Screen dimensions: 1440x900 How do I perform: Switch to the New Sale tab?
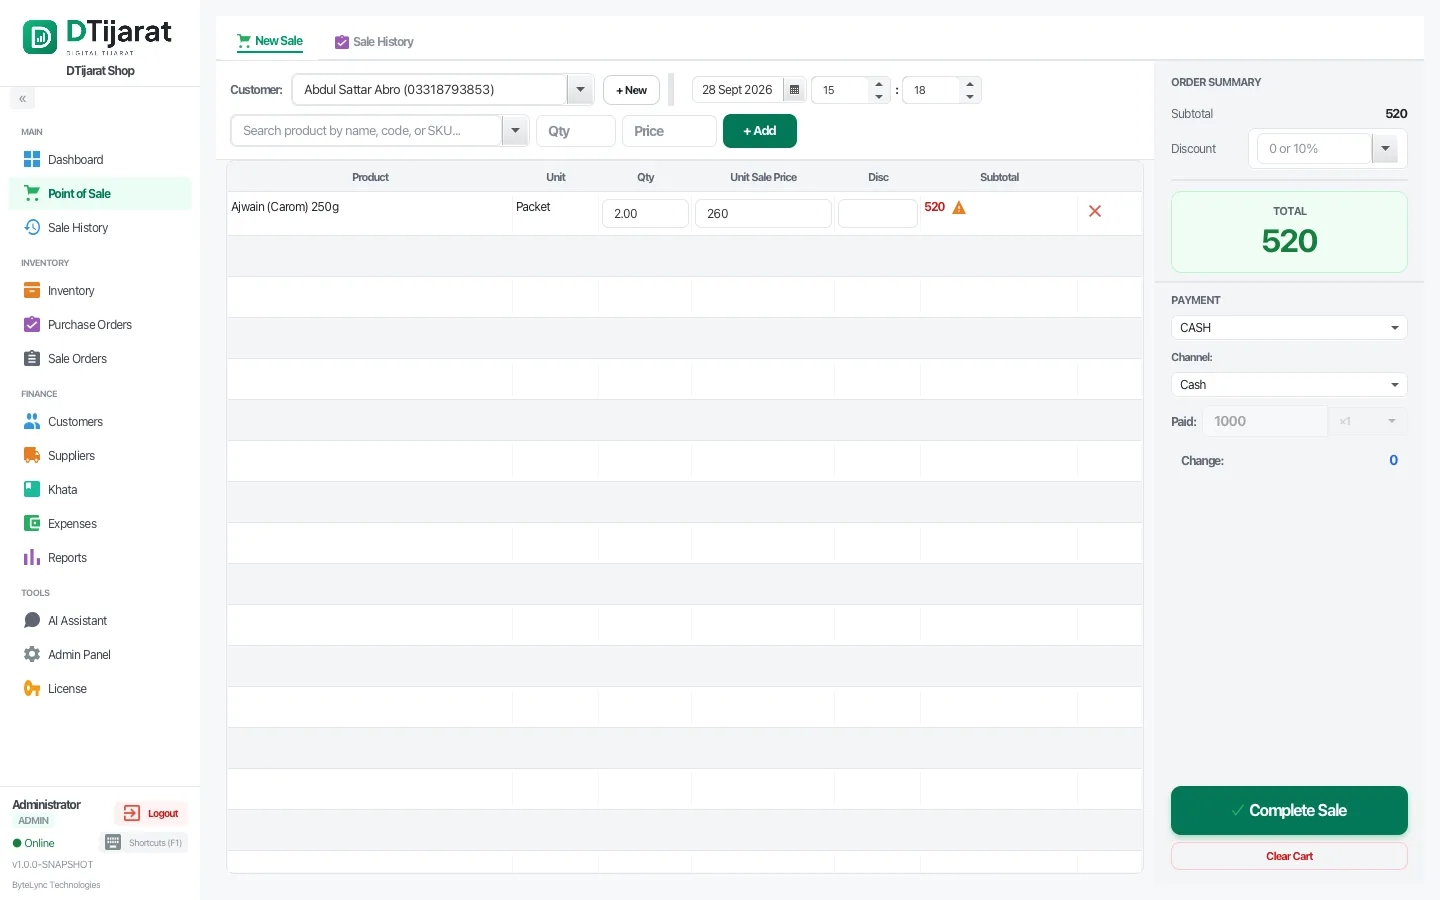click(x=270, y=41)
